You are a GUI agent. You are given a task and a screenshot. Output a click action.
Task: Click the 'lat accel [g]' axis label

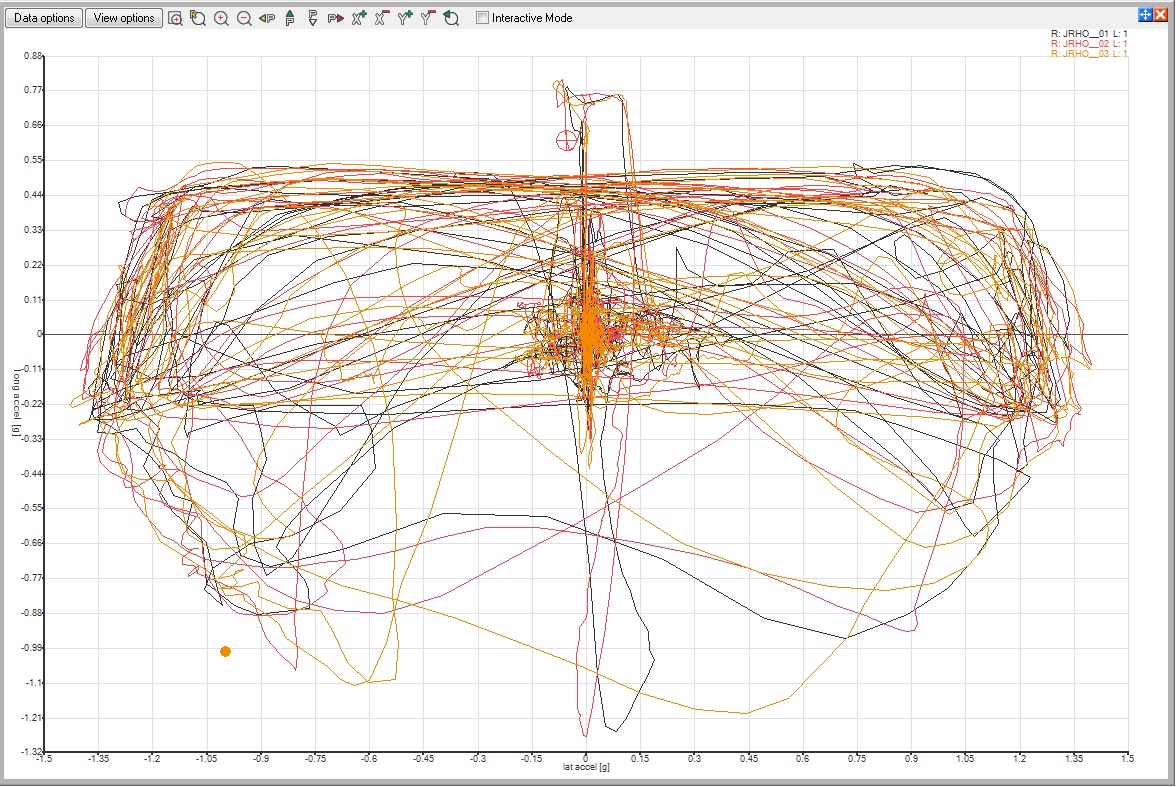pos(586,767)
